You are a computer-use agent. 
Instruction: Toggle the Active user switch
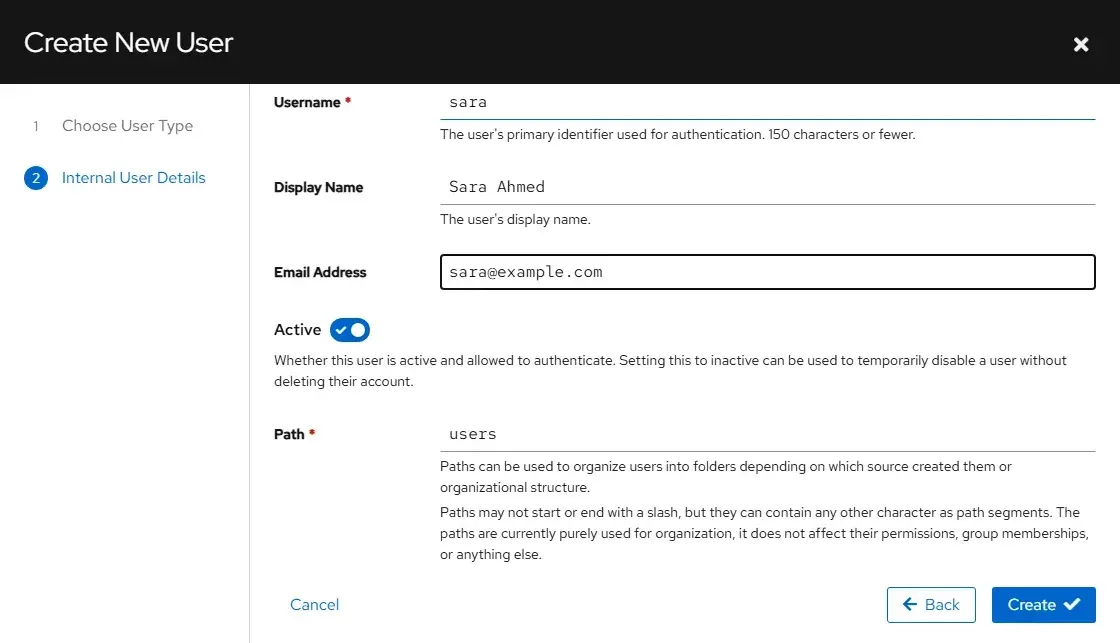pos(350,330)
